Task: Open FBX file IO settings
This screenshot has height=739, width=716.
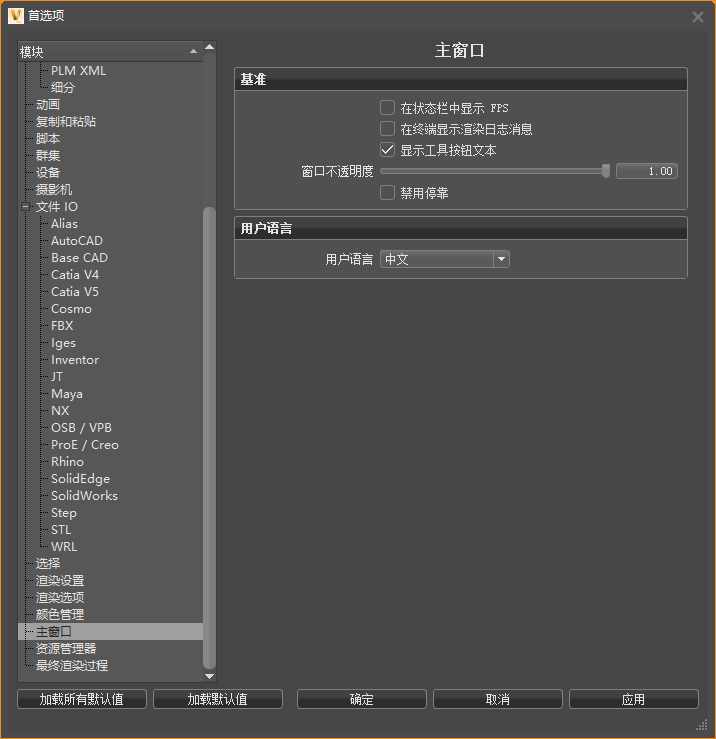Action: pos(62,326)
